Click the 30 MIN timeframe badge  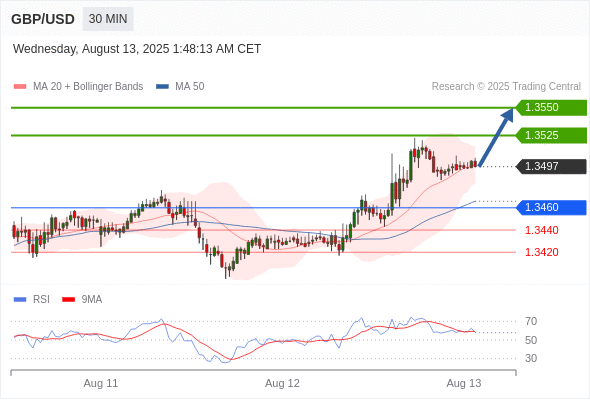(108, 19)
